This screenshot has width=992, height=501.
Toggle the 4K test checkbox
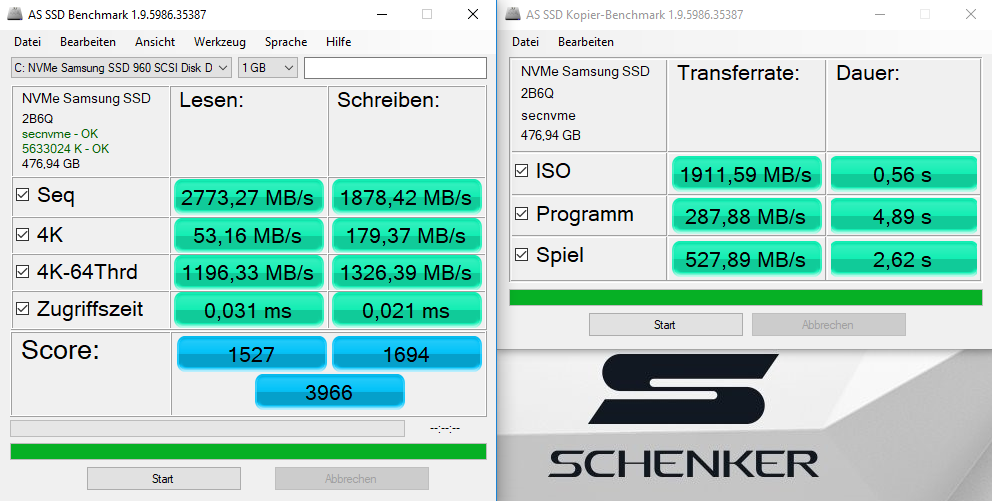(x=23, y=235)
